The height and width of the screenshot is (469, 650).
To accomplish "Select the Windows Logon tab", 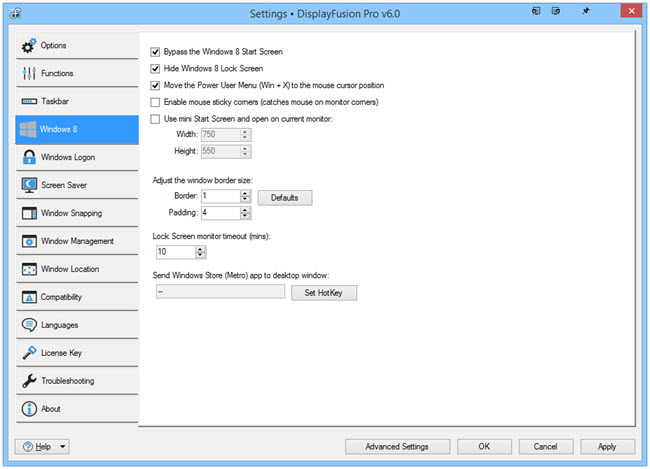I will 77,157.
